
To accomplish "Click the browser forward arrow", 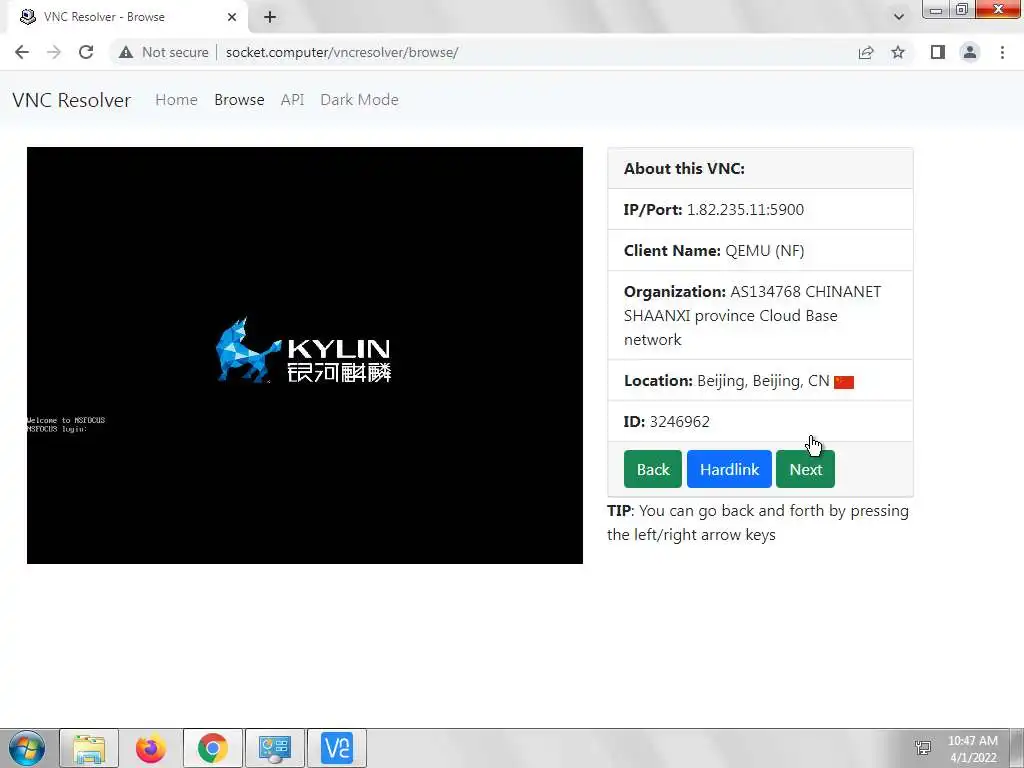I will 54,52.
